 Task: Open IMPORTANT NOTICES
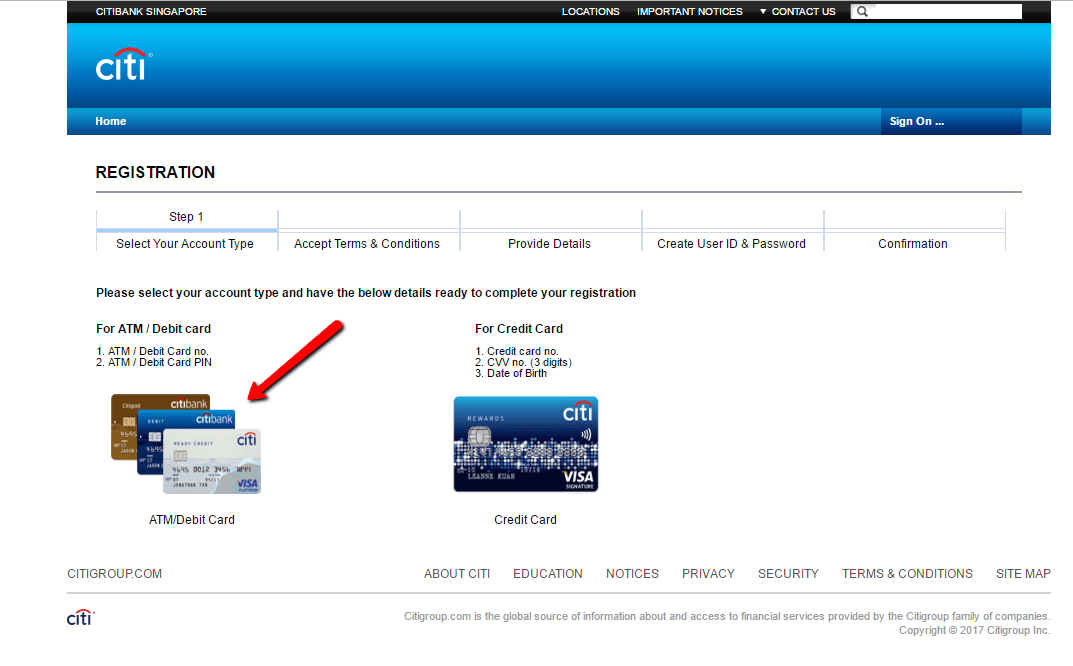[689, 11]
